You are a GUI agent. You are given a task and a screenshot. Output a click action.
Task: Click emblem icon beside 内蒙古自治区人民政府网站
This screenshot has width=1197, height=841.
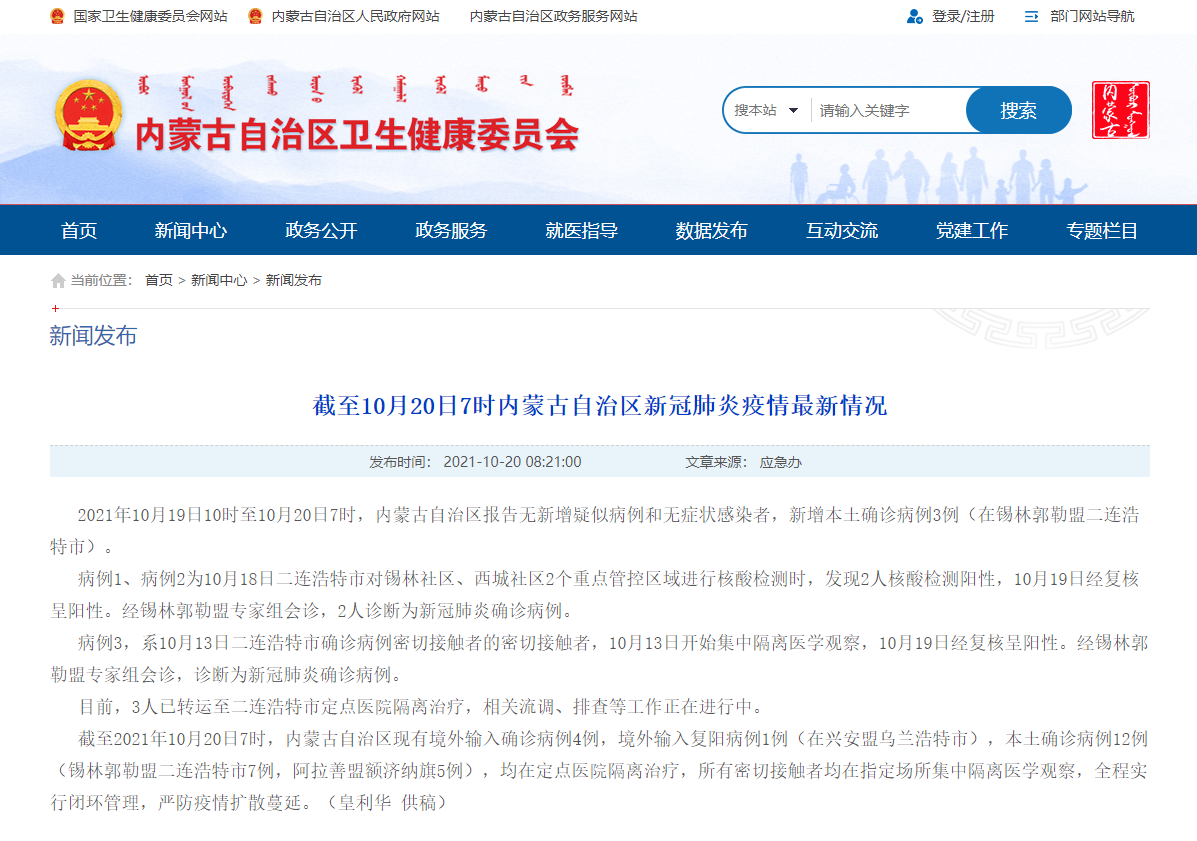256,16
